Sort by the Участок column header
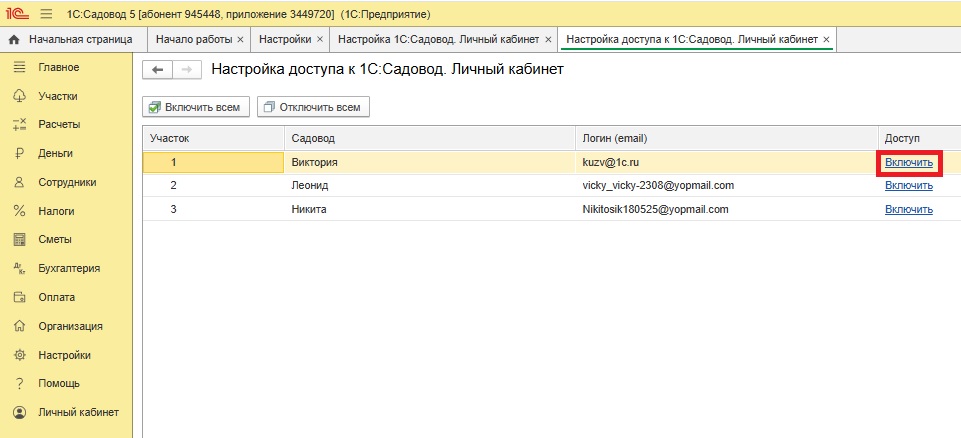 (x=213, y=138)
